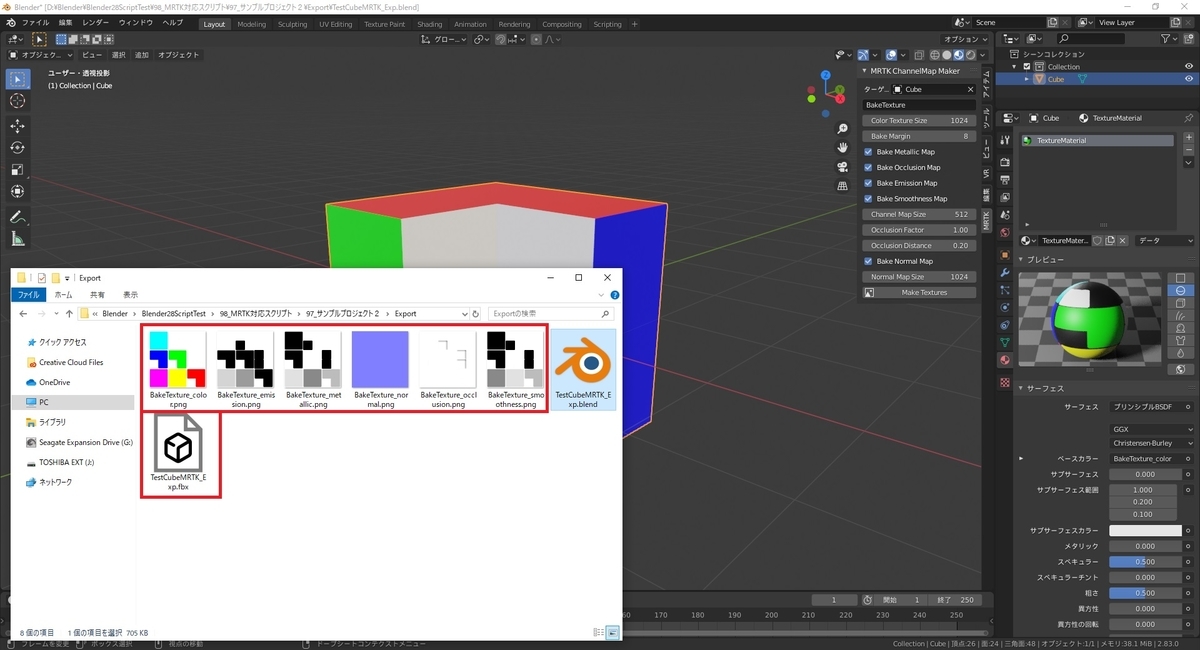Uncheck Bake Metallic Map
Viewport: 1200px width, 650px height.
pyautogui.click(x=868, y=152)
